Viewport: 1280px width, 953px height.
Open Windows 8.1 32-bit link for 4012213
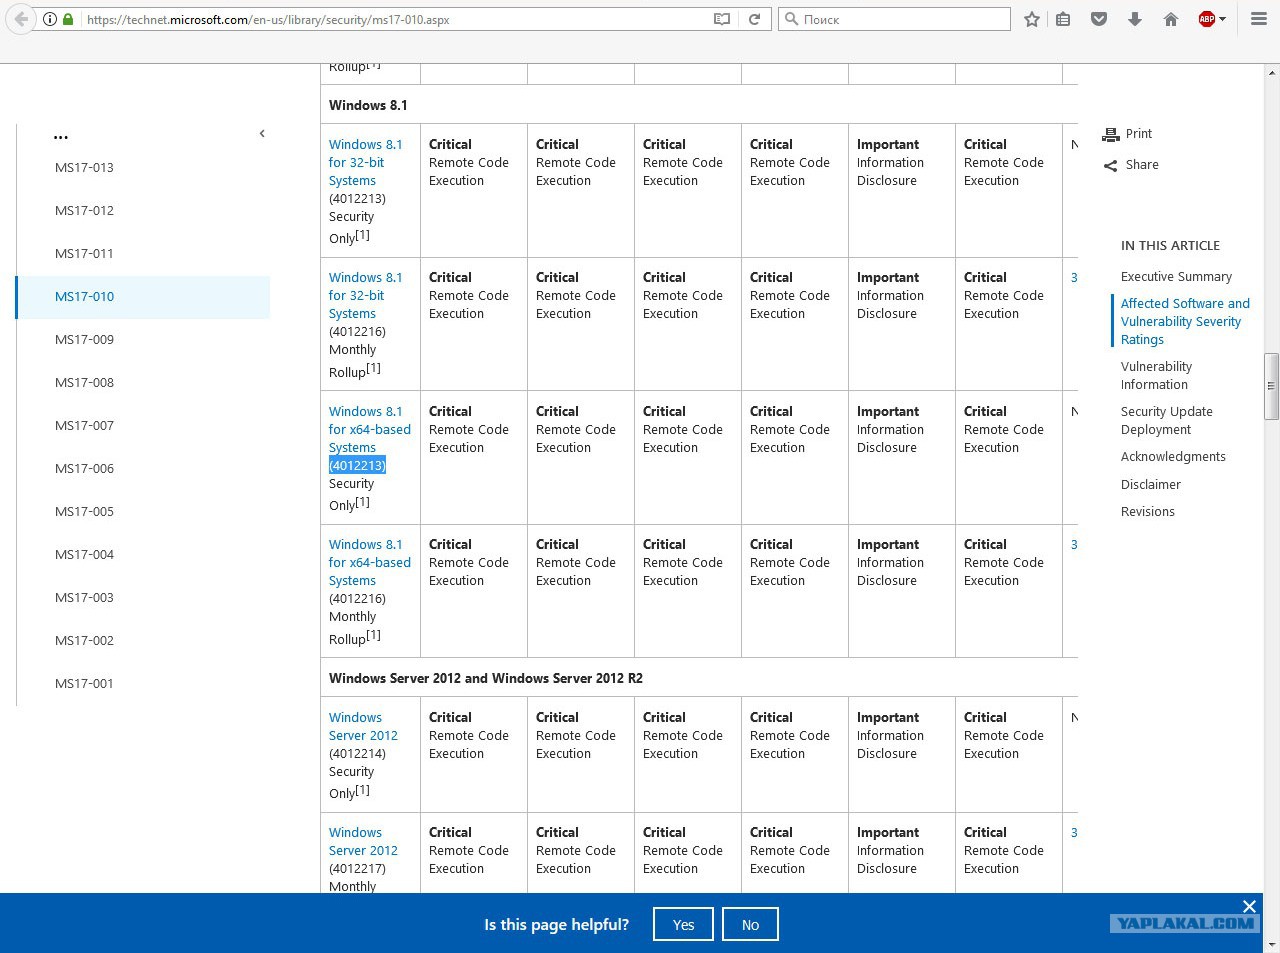pyautogui.click(x=365, y=162)
